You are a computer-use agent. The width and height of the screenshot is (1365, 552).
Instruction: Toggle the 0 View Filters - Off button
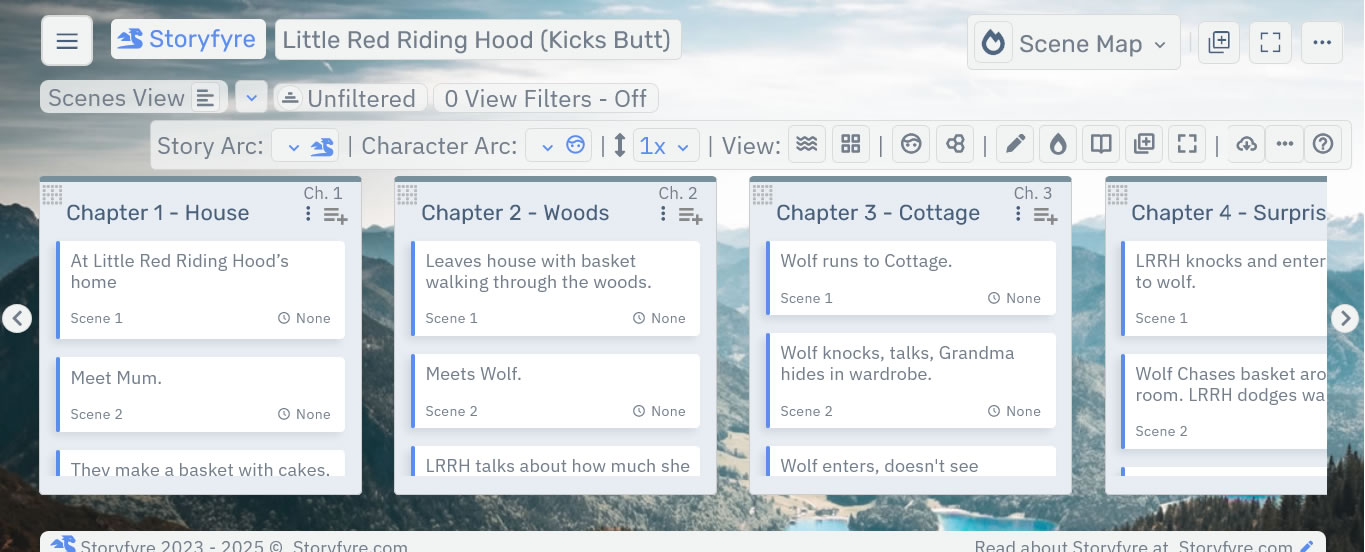[545, 99]
